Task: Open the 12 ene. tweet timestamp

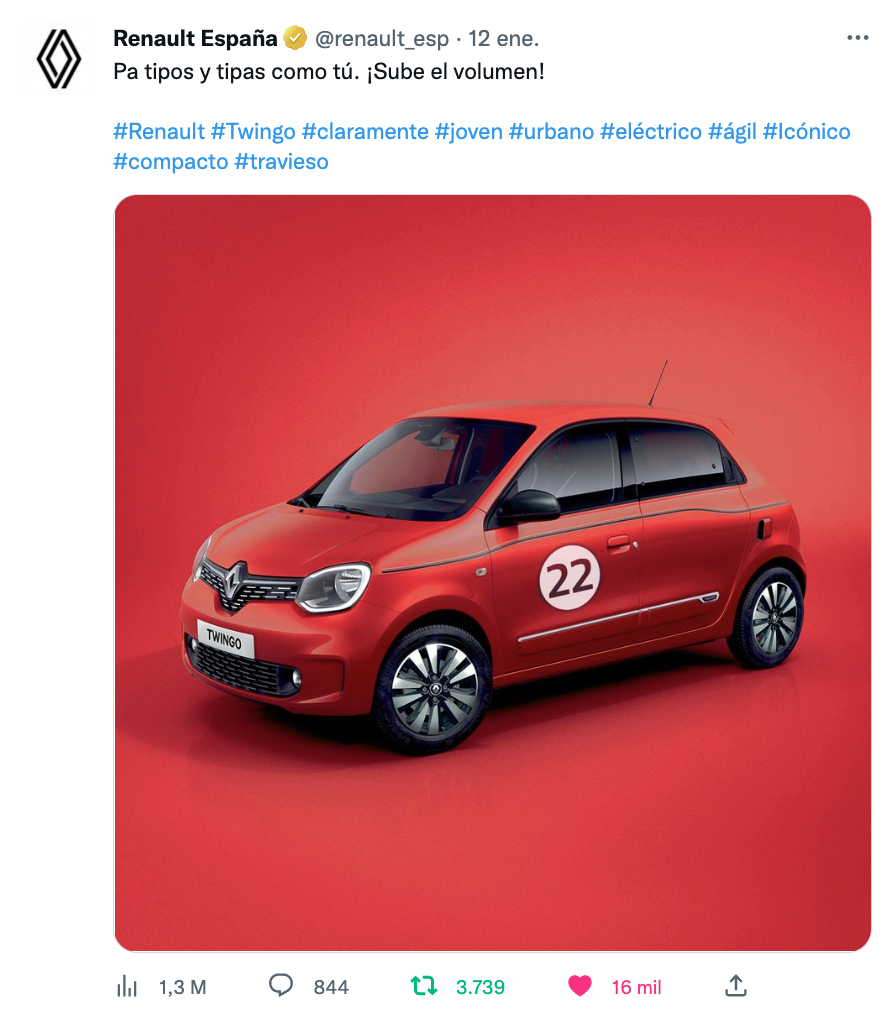Action: (504, 39)
